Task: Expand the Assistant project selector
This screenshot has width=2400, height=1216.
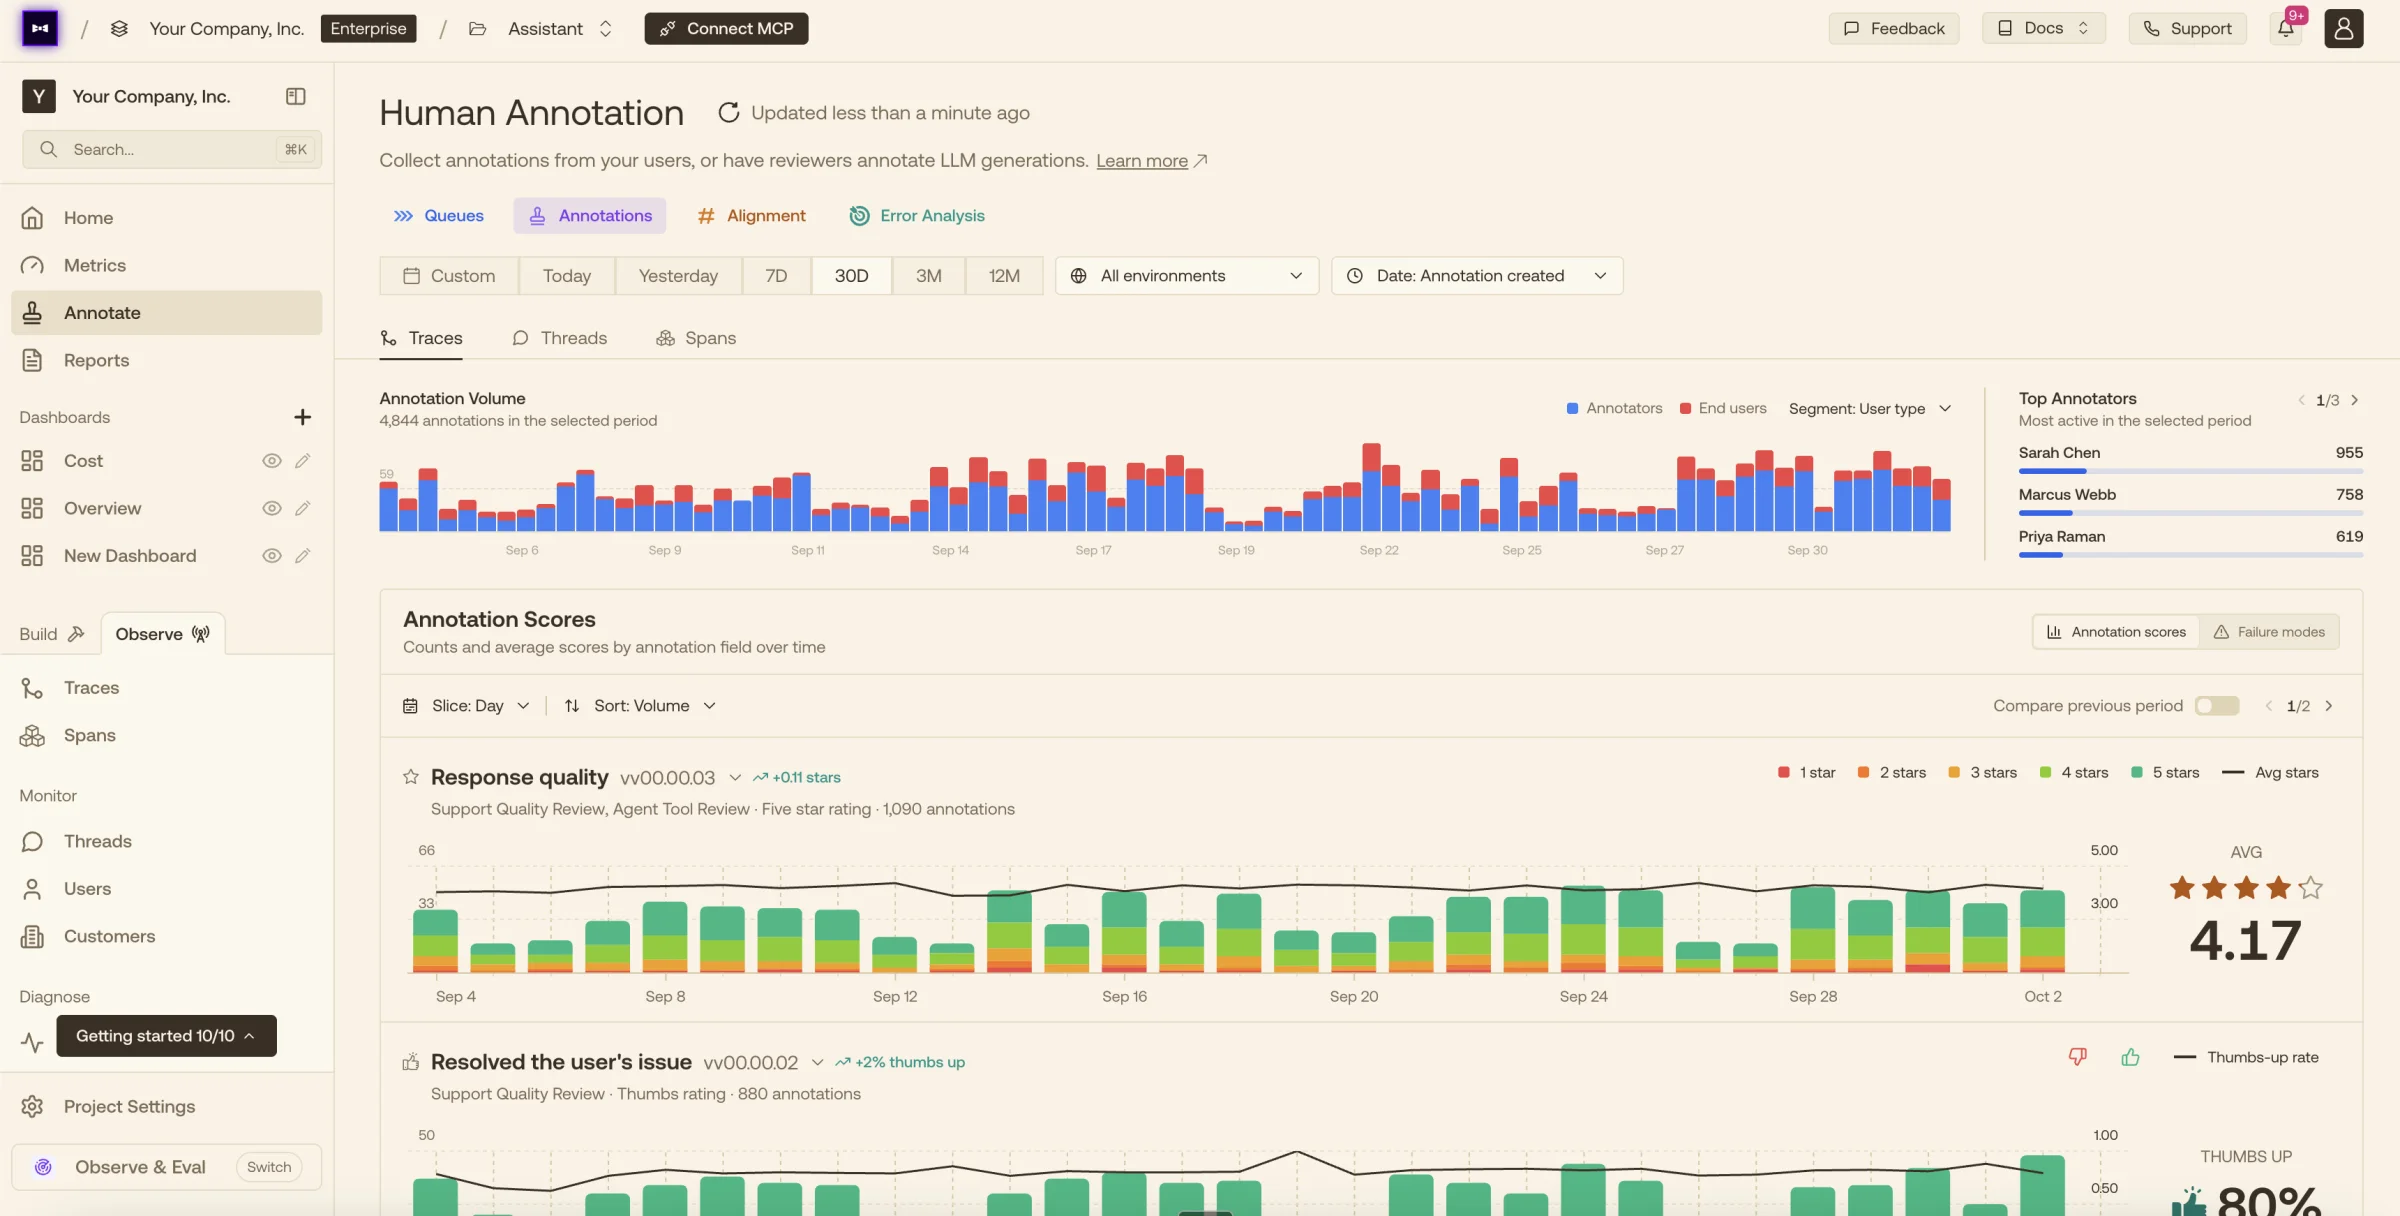Action: [540, 28]
